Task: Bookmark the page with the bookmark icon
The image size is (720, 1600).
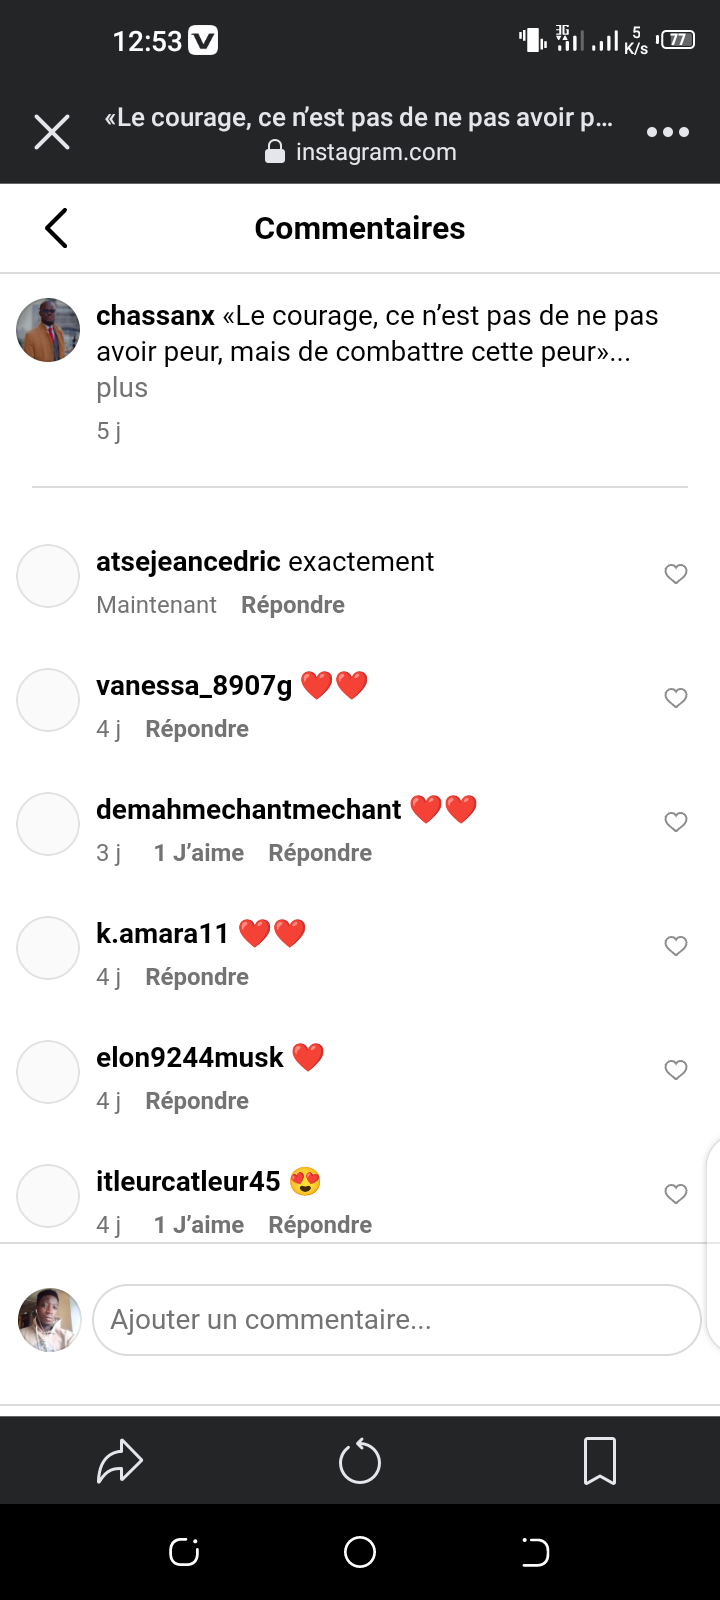Action: [x=600, y=1462]
